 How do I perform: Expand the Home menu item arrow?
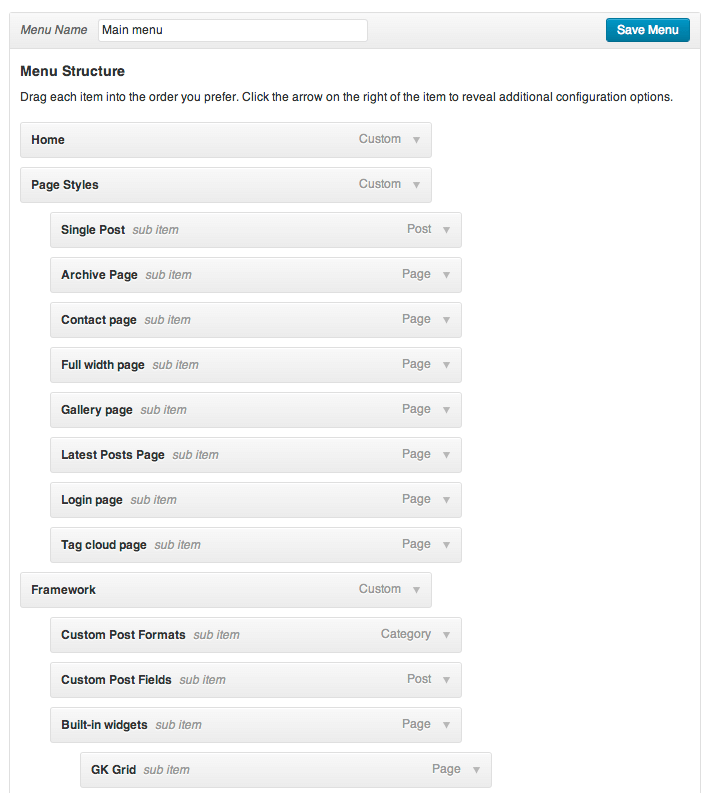coord(416,140)
